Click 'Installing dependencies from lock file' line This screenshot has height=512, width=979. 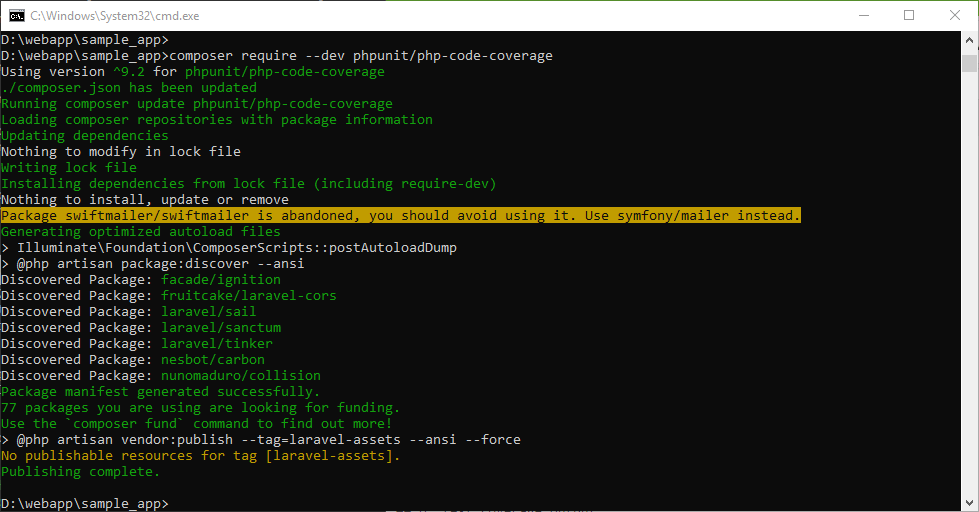coord(248,184)
